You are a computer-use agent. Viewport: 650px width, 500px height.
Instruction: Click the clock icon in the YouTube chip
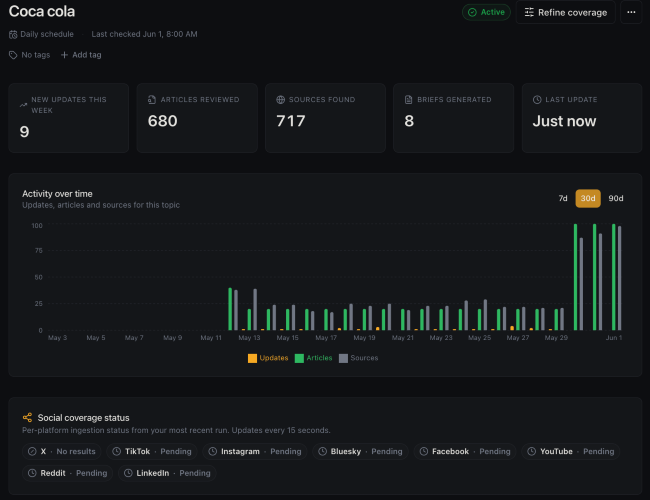531,451
